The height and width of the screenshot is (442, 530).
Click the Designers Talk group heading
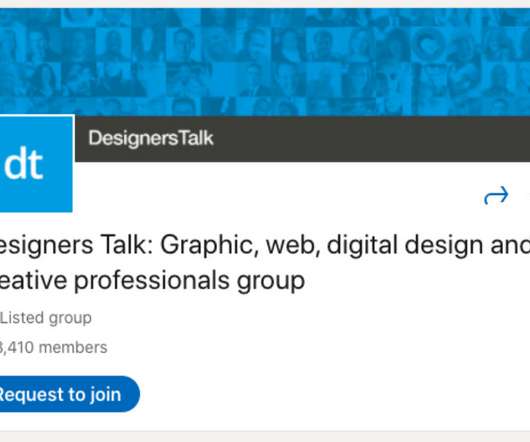[x=265, y=263]
